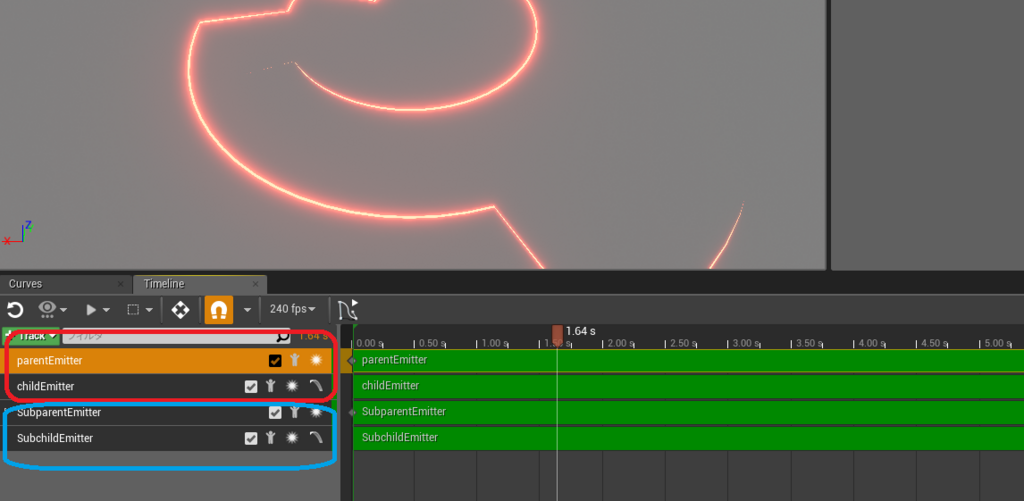The height and width of the screenshot is (501, 1024).
Task: Click the four-arrow transform icon
Action: pos(180,310)
